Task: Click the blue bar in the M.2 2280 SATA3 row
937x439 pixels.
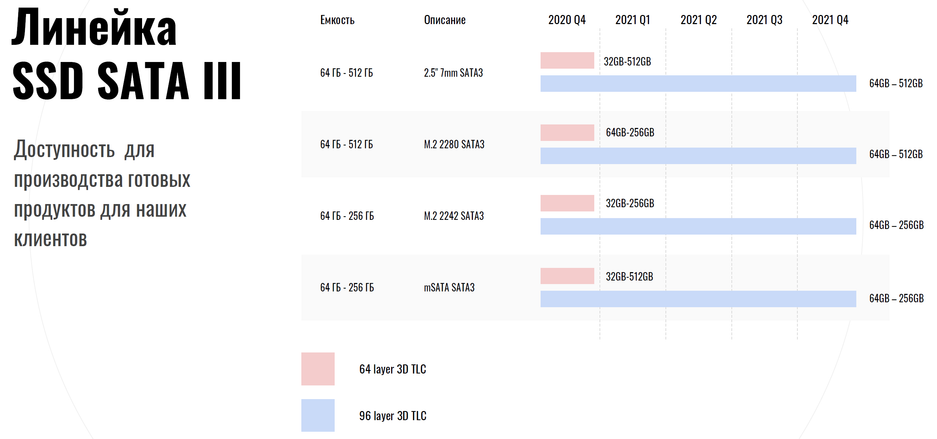Action: [698, 155]
